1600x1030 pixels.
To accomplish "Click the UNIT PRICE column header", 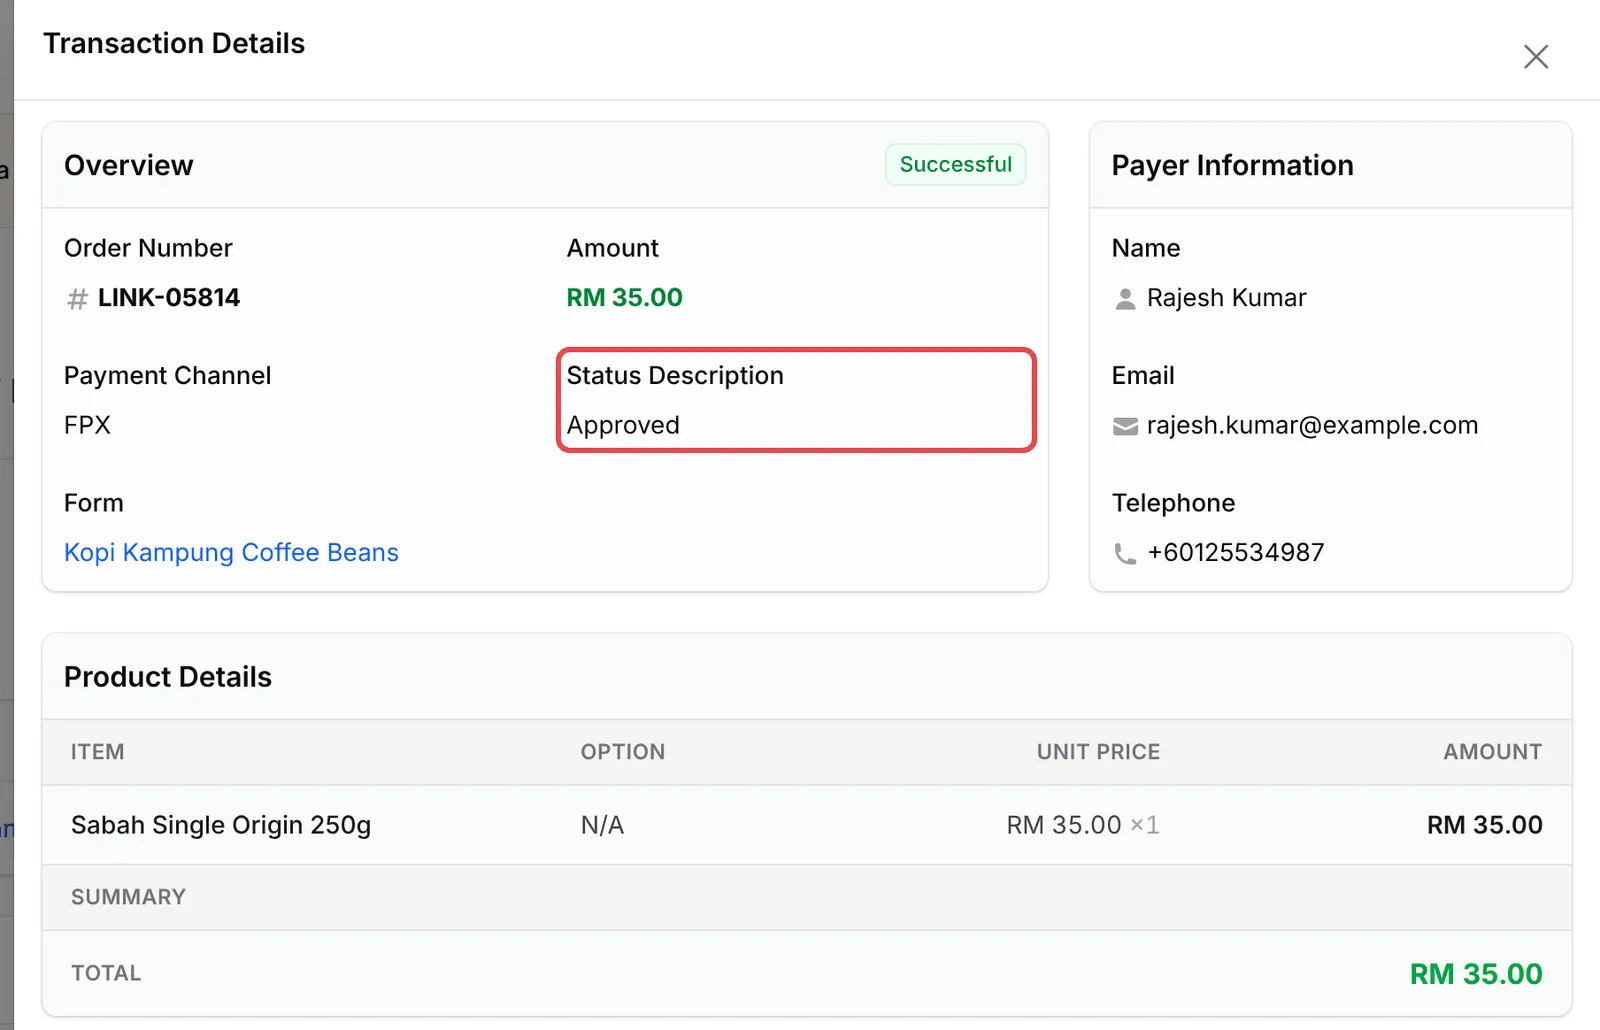I will 1098,752.
